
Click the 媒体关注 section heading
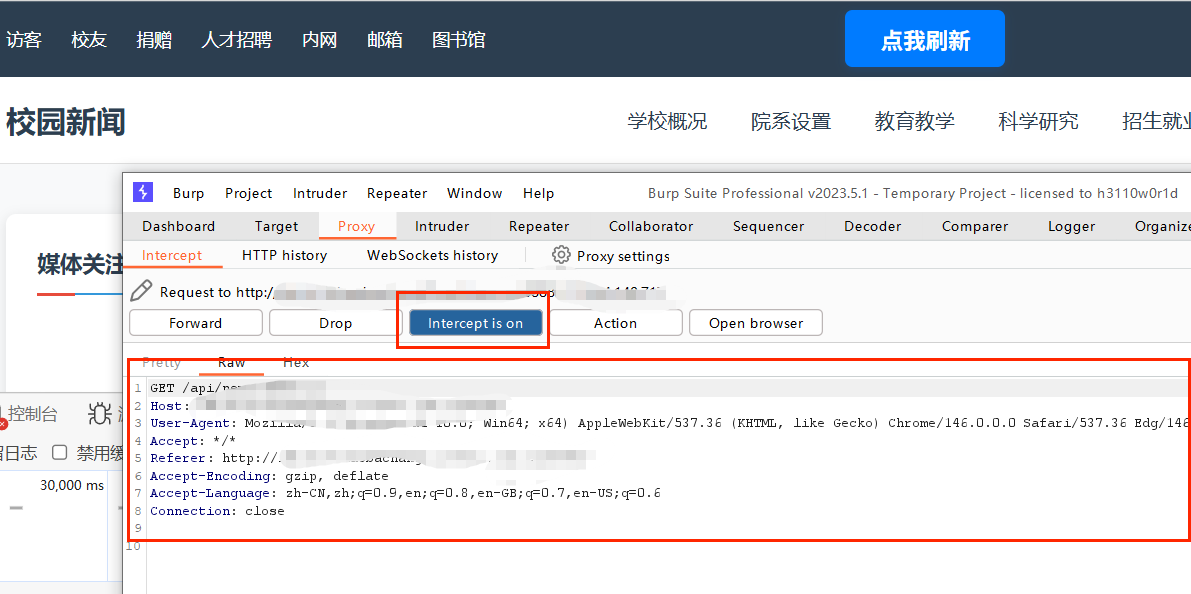(x=79, y=264)
